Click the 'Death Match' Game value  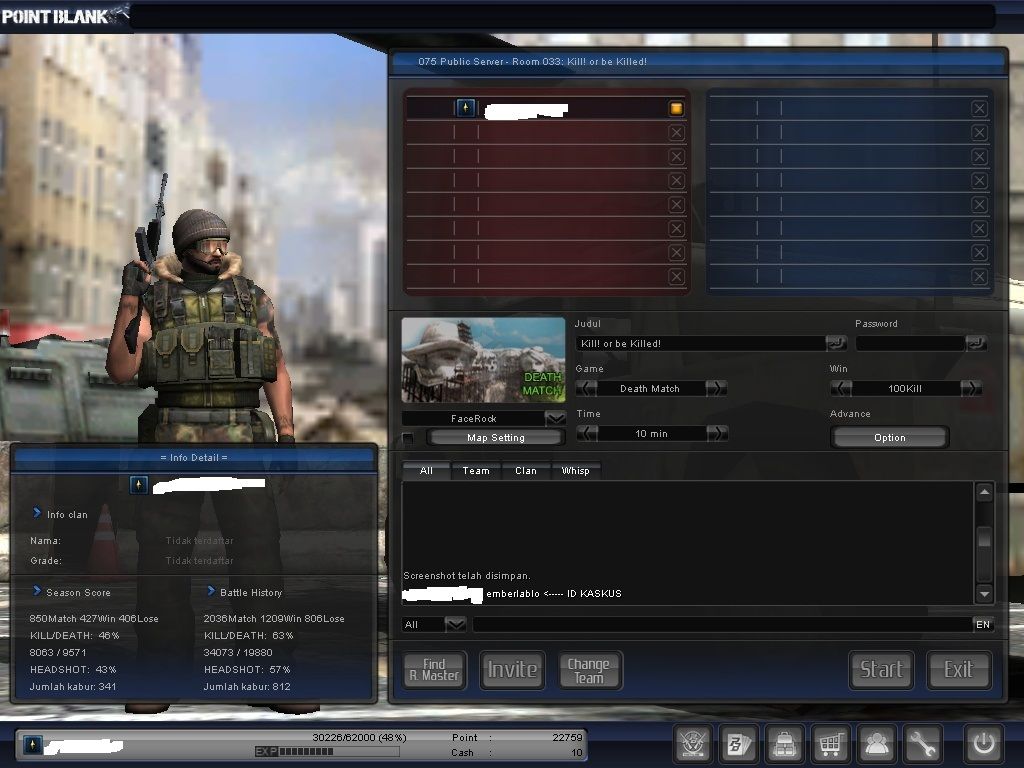[650, 389]
